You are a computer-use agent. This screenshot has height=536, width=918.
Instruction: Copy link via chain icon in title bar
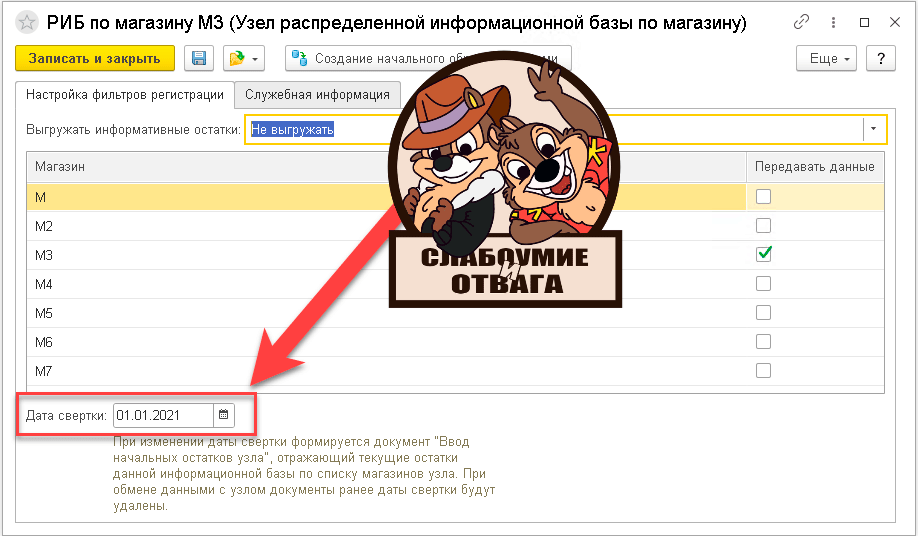[801, 22]
